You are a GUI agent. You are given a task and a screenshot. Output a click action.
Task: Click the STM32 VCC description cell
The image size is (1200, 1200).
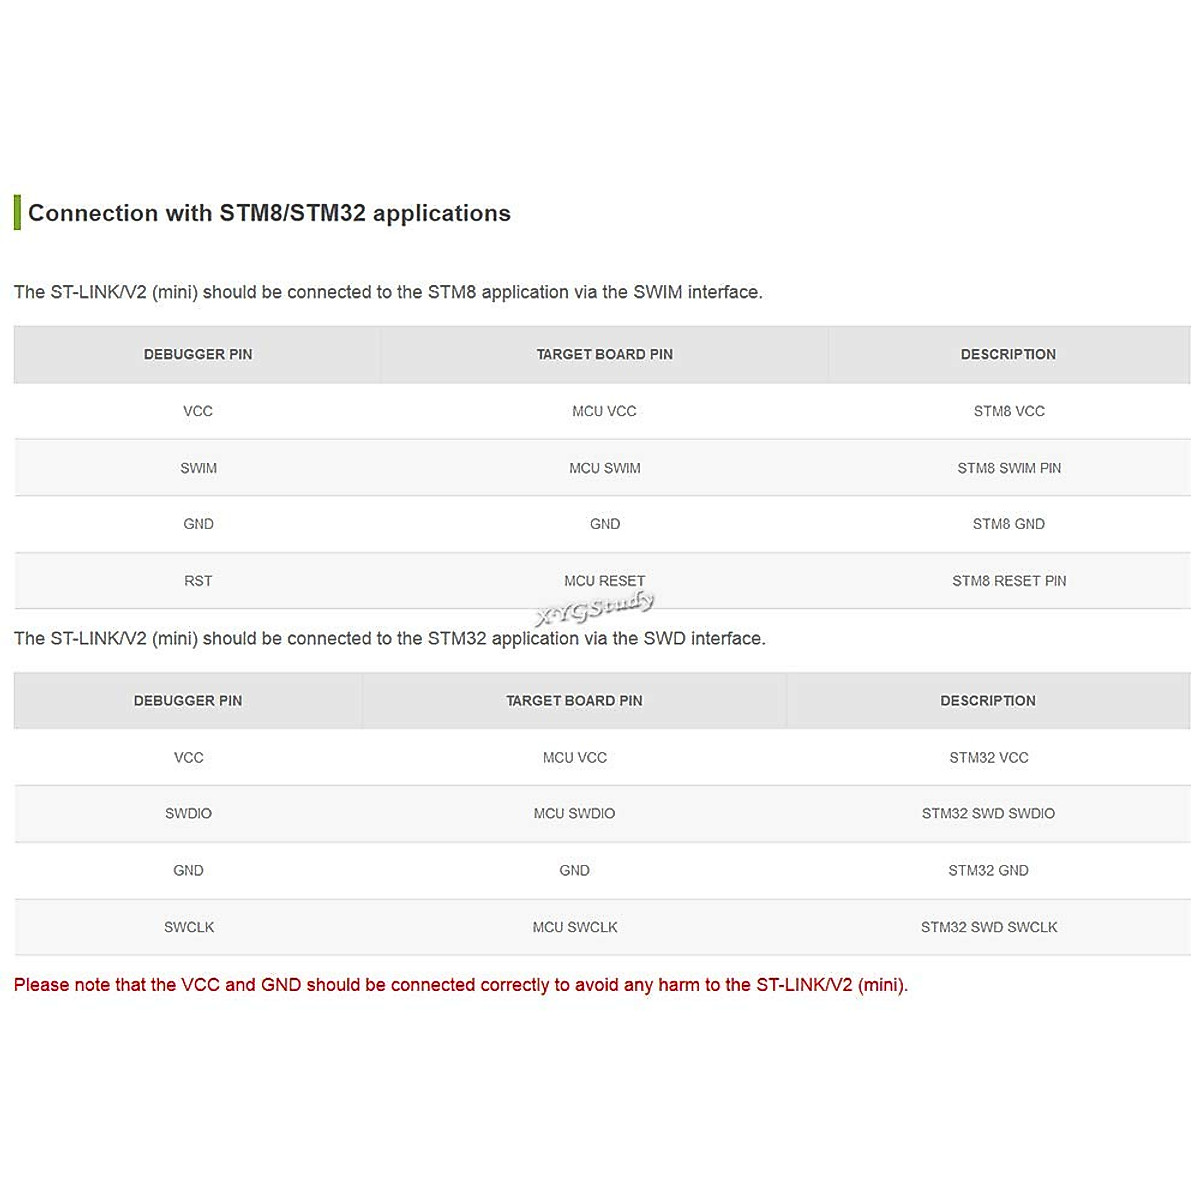tap(988, 758)
